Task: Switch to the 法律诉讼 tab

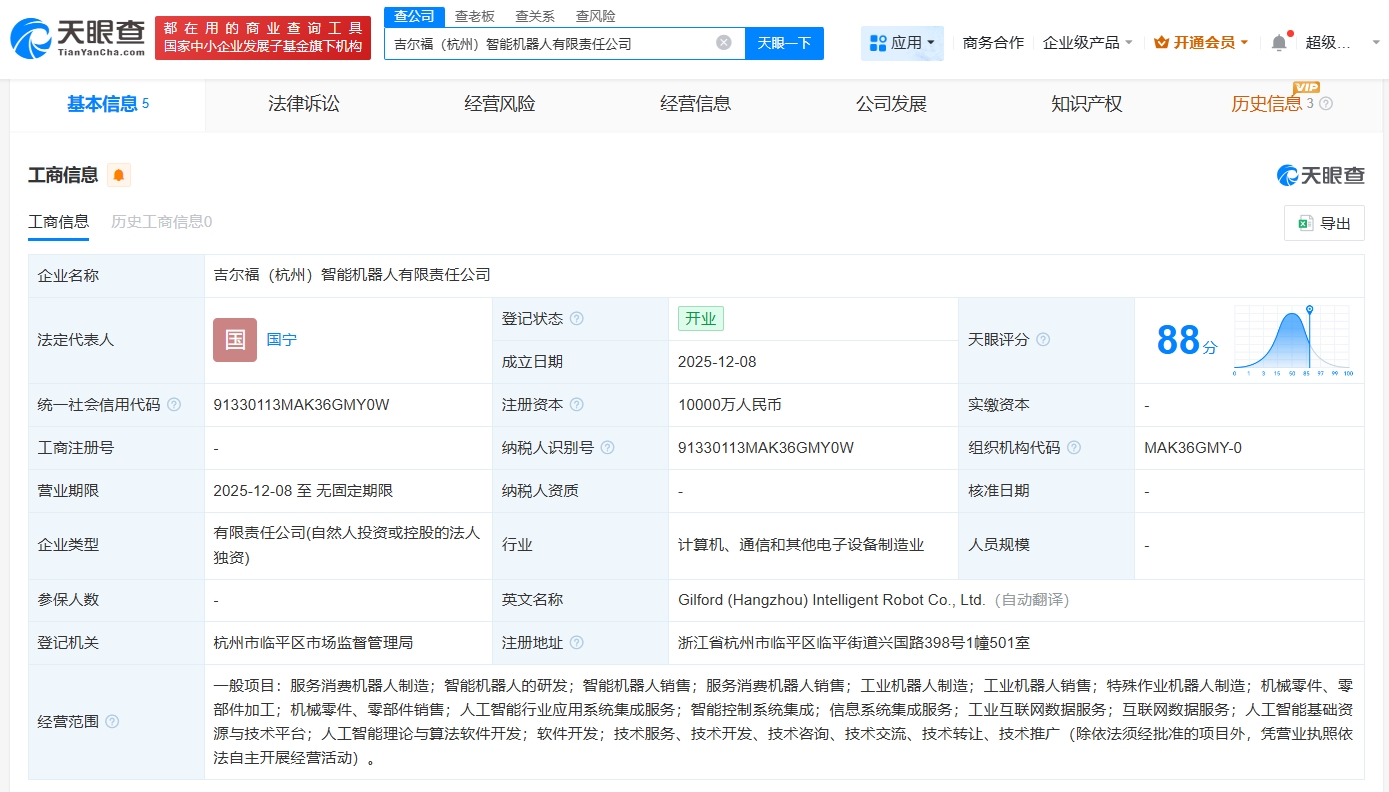Action: [x=304, y=103]
